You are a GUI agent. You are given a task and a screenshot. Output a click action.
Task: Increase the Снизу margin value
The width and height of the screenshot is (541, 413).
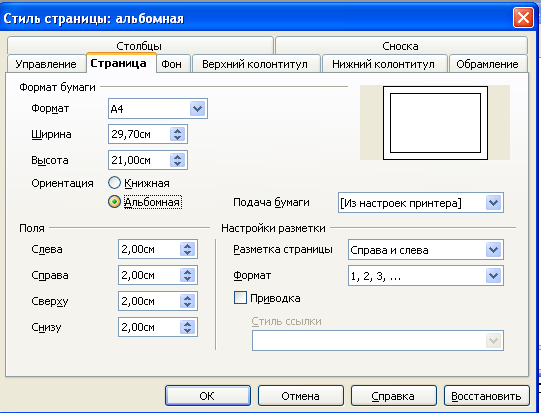click(x=188, y=323)
